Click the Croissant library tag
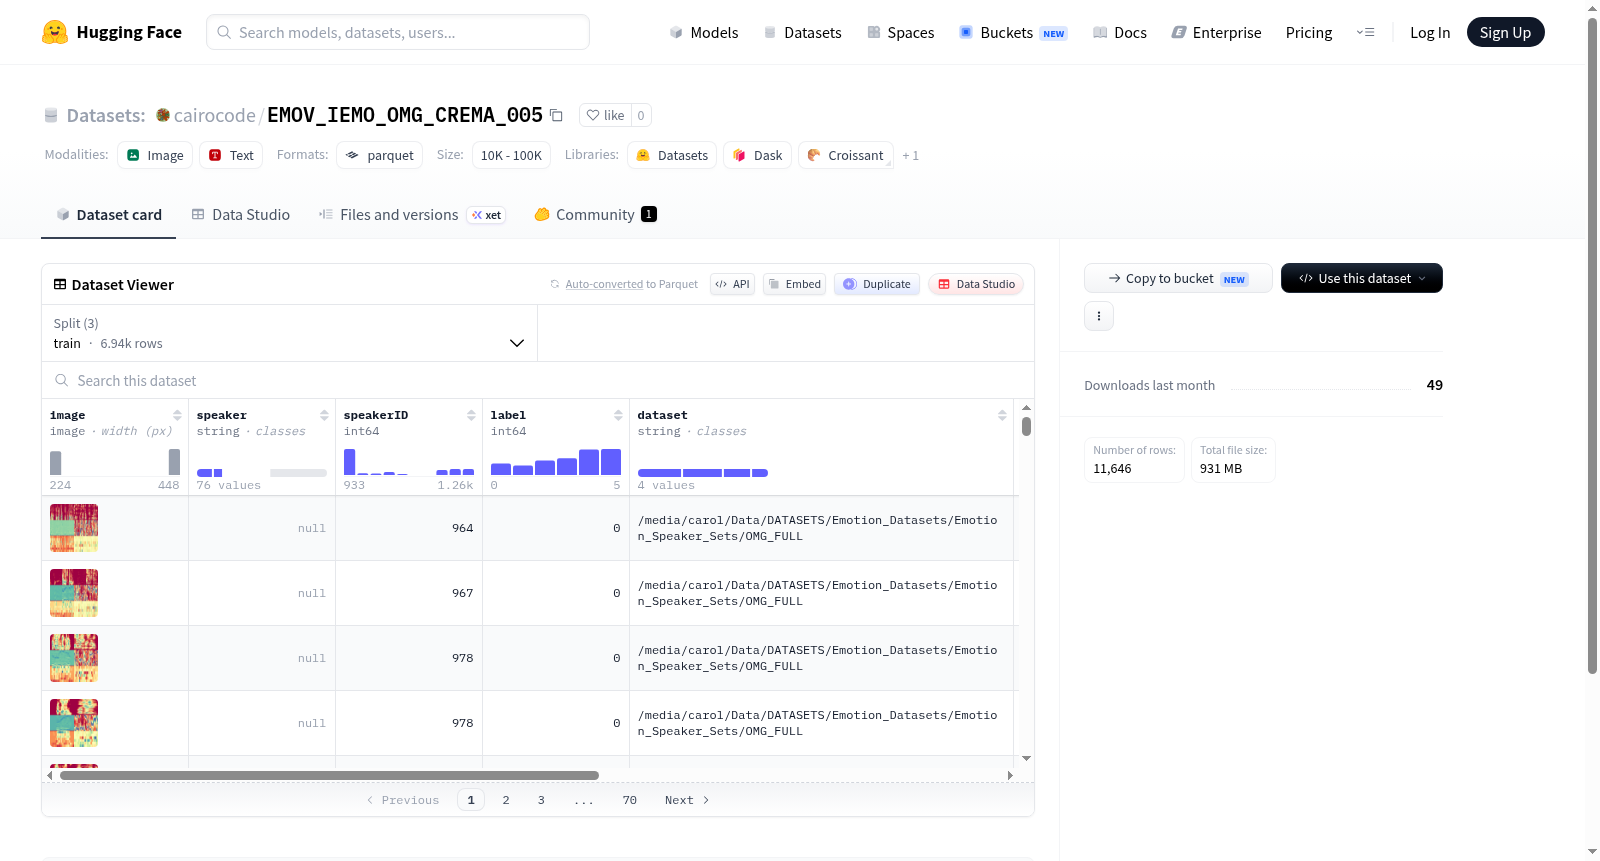Viewport: 1600px width, 861px height. tap(846, 155)
